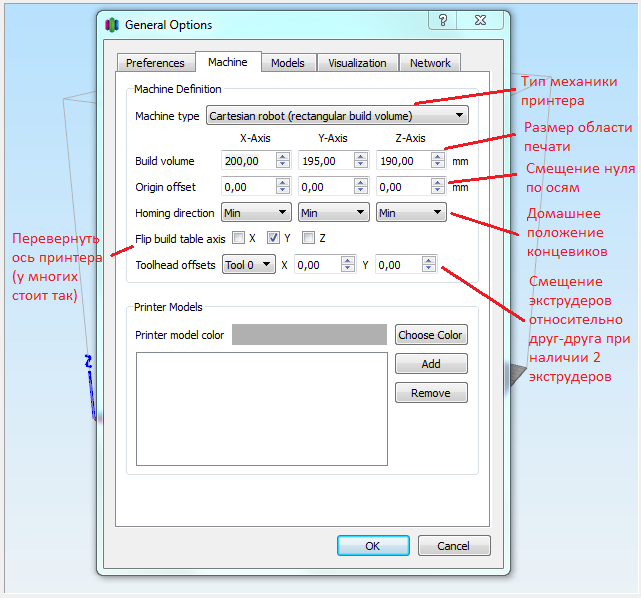Click the help question mark button

click(443, 22)
